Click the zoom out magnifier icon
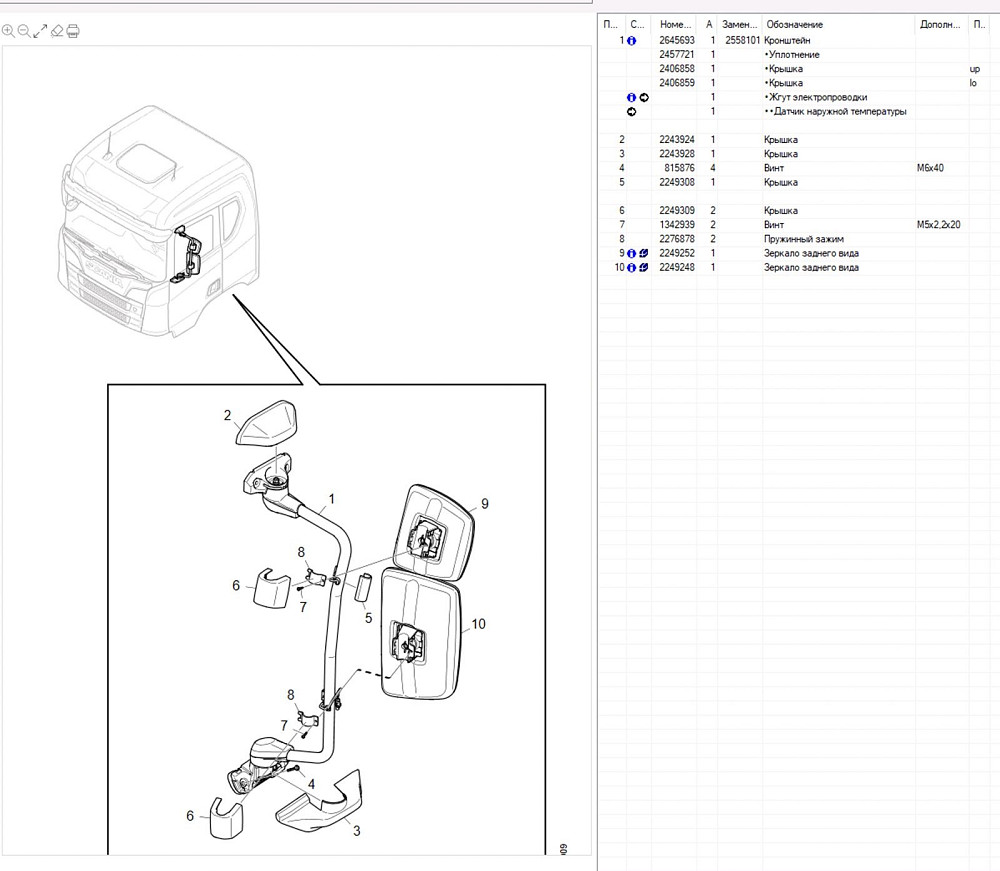 pos(24,31)
